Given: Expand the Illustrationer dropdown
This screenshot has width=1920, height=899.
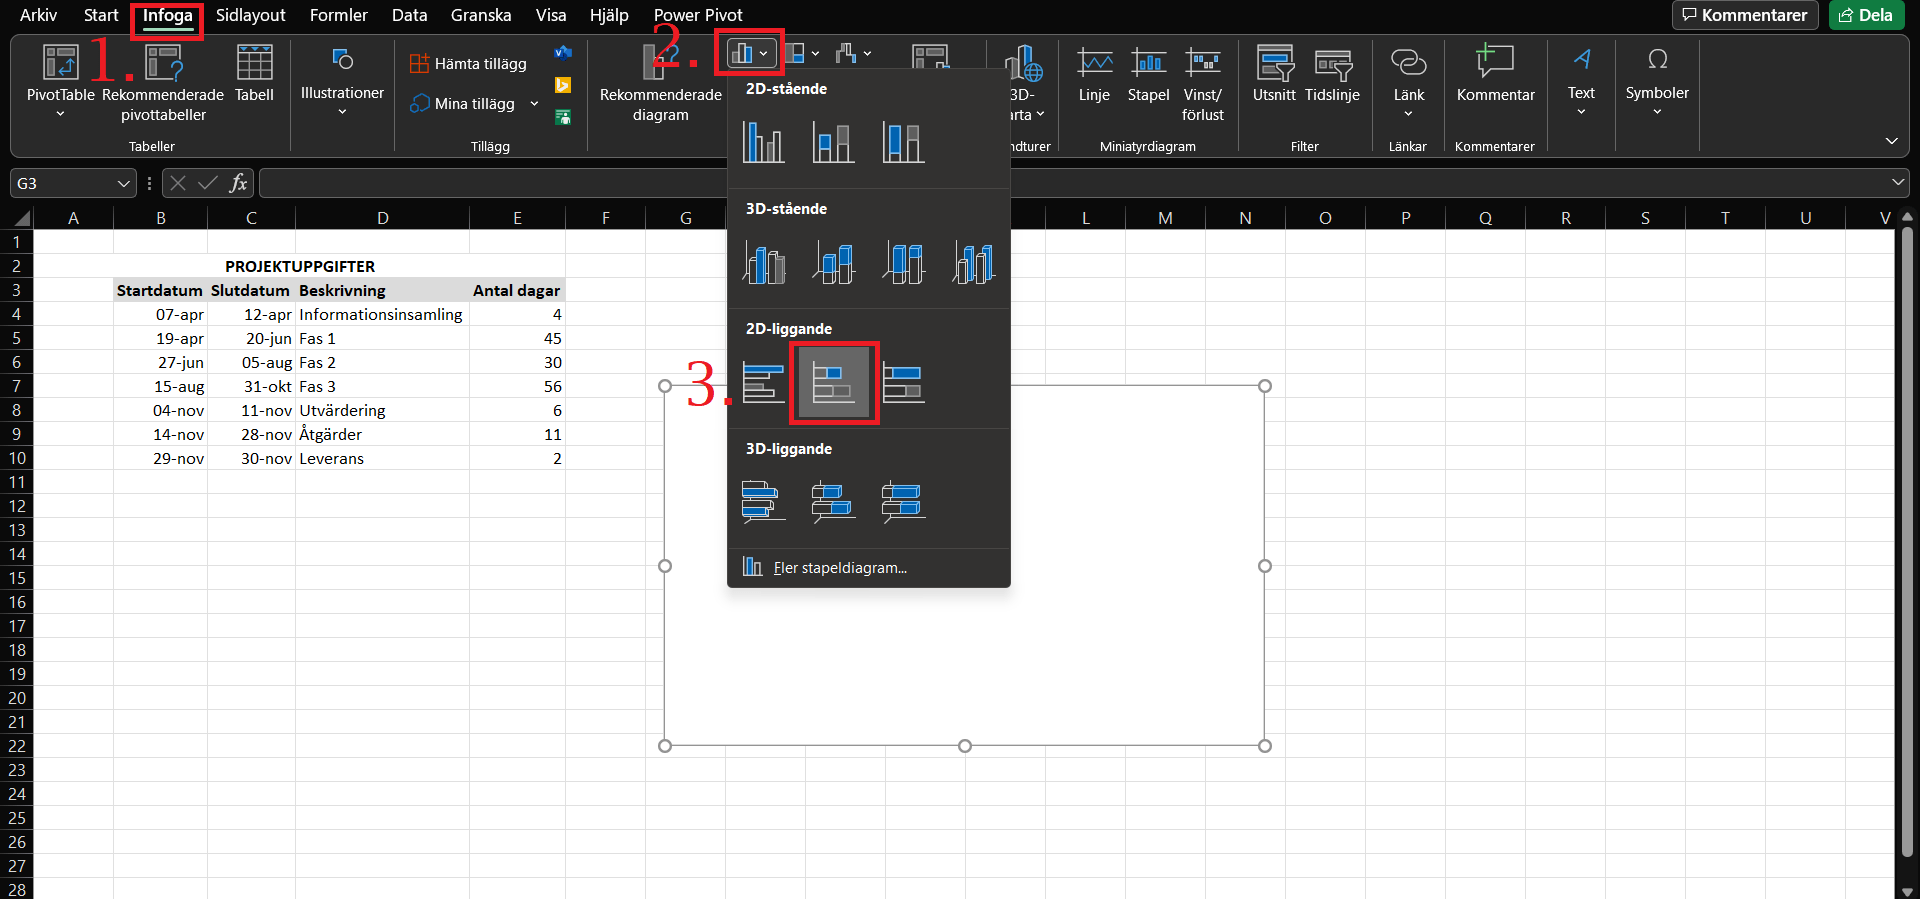Looking at the screenshot, I should click(x=342, y=80).
